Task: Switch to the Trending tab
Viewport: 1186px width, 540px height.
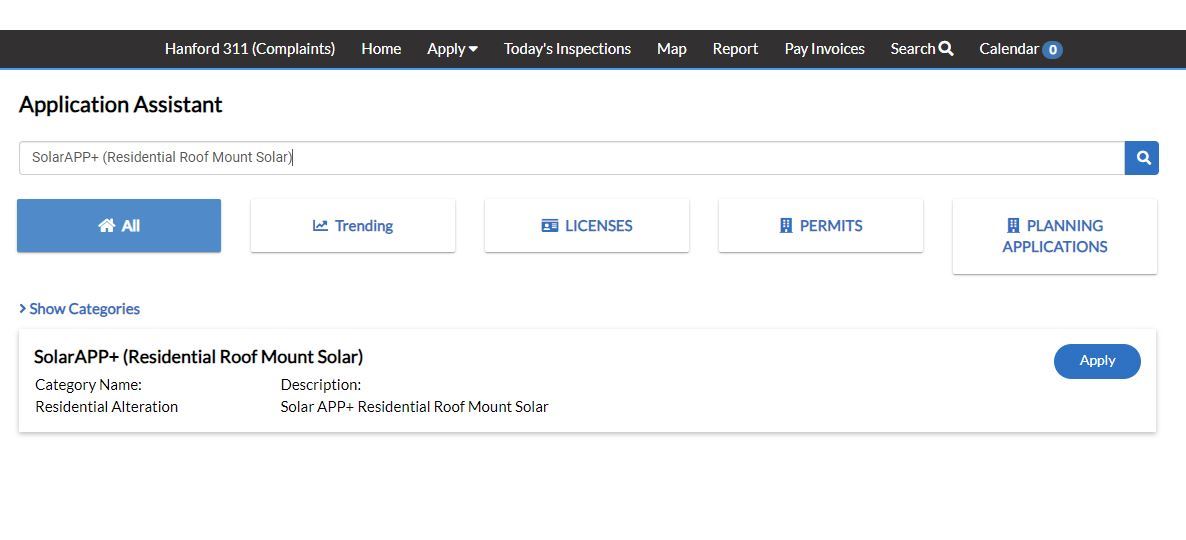Action: point(353,225)
